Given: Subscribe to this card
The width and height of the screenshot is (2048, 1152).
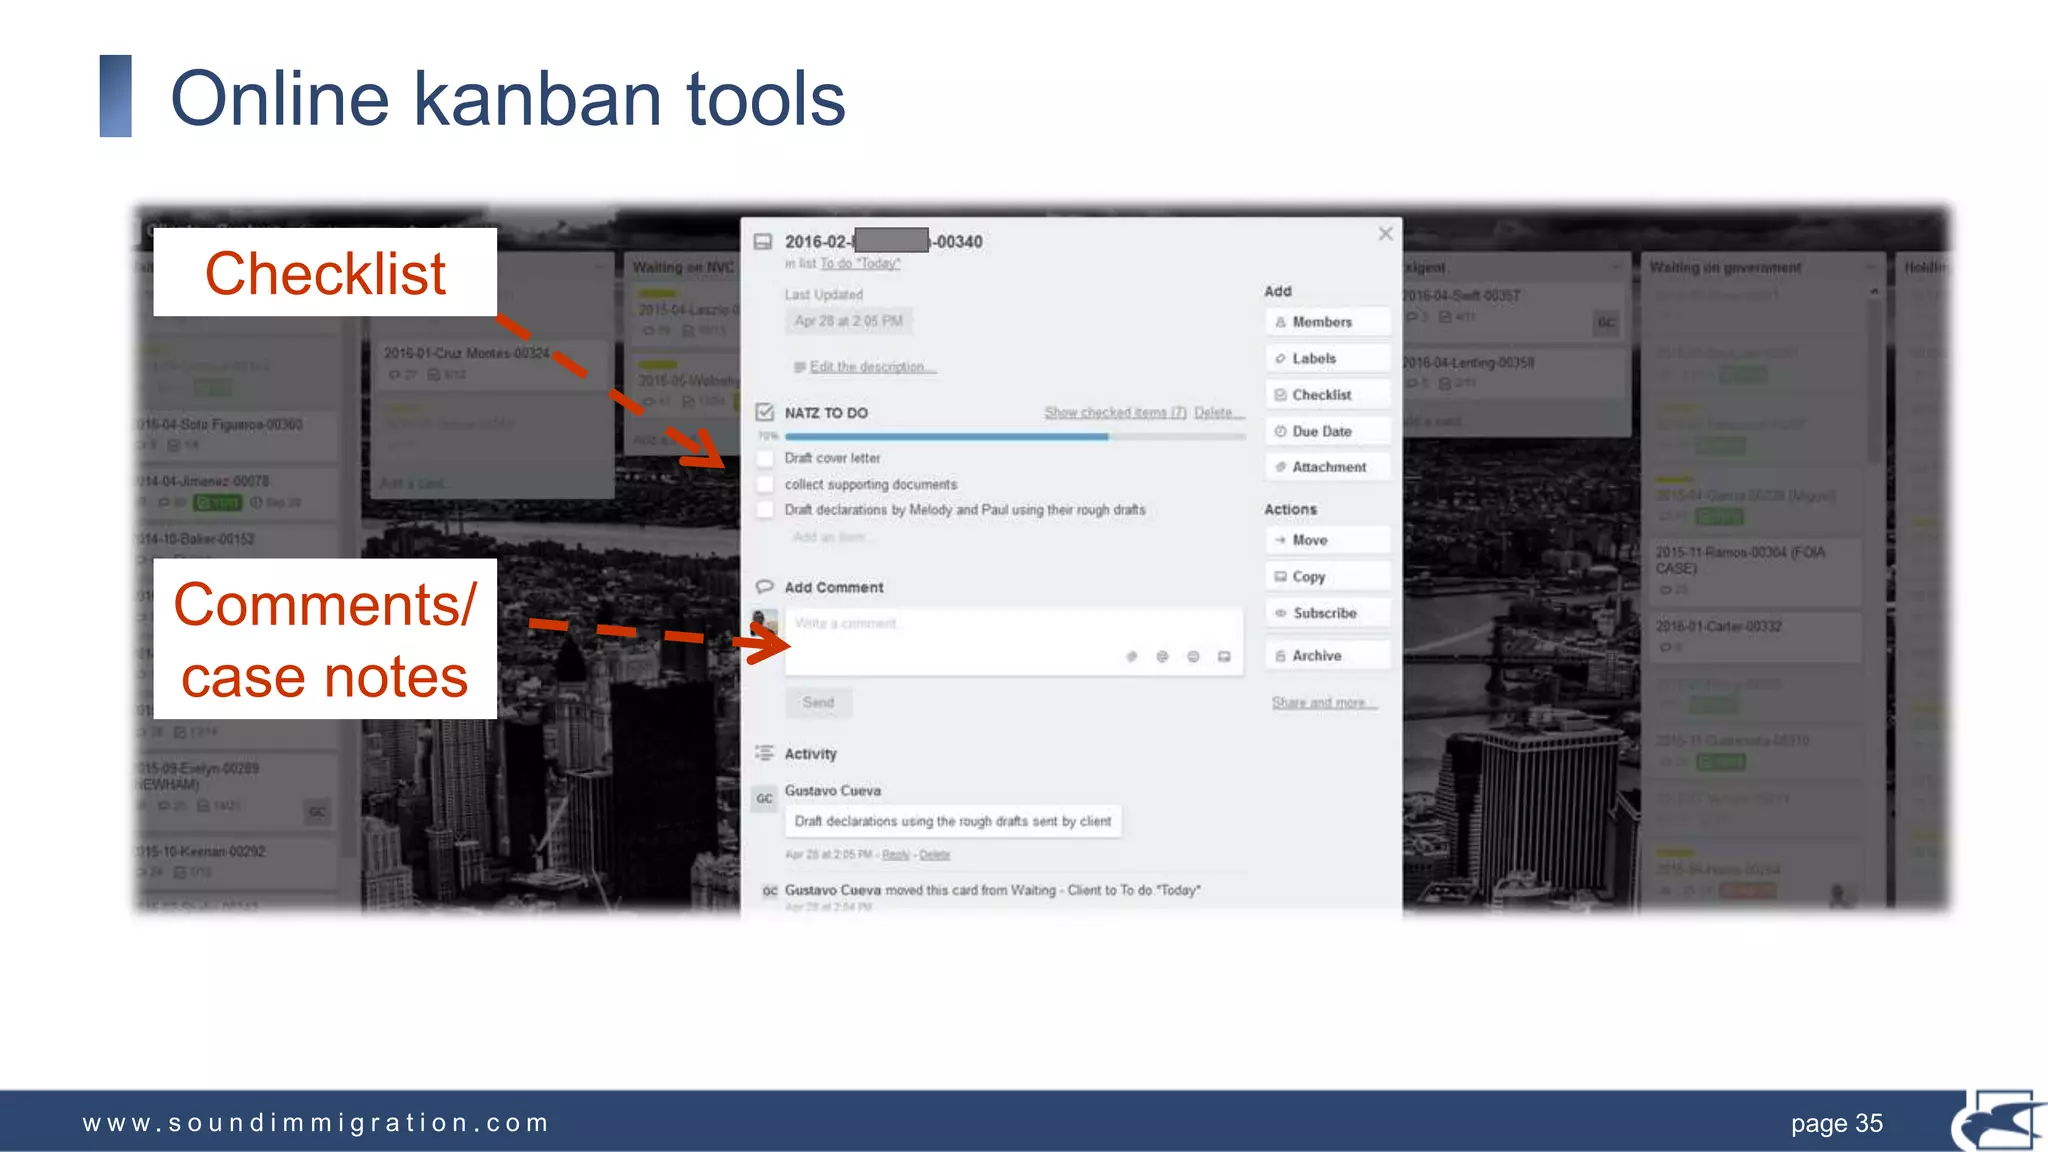Looking at the screenshot, I should point(1328,613).
